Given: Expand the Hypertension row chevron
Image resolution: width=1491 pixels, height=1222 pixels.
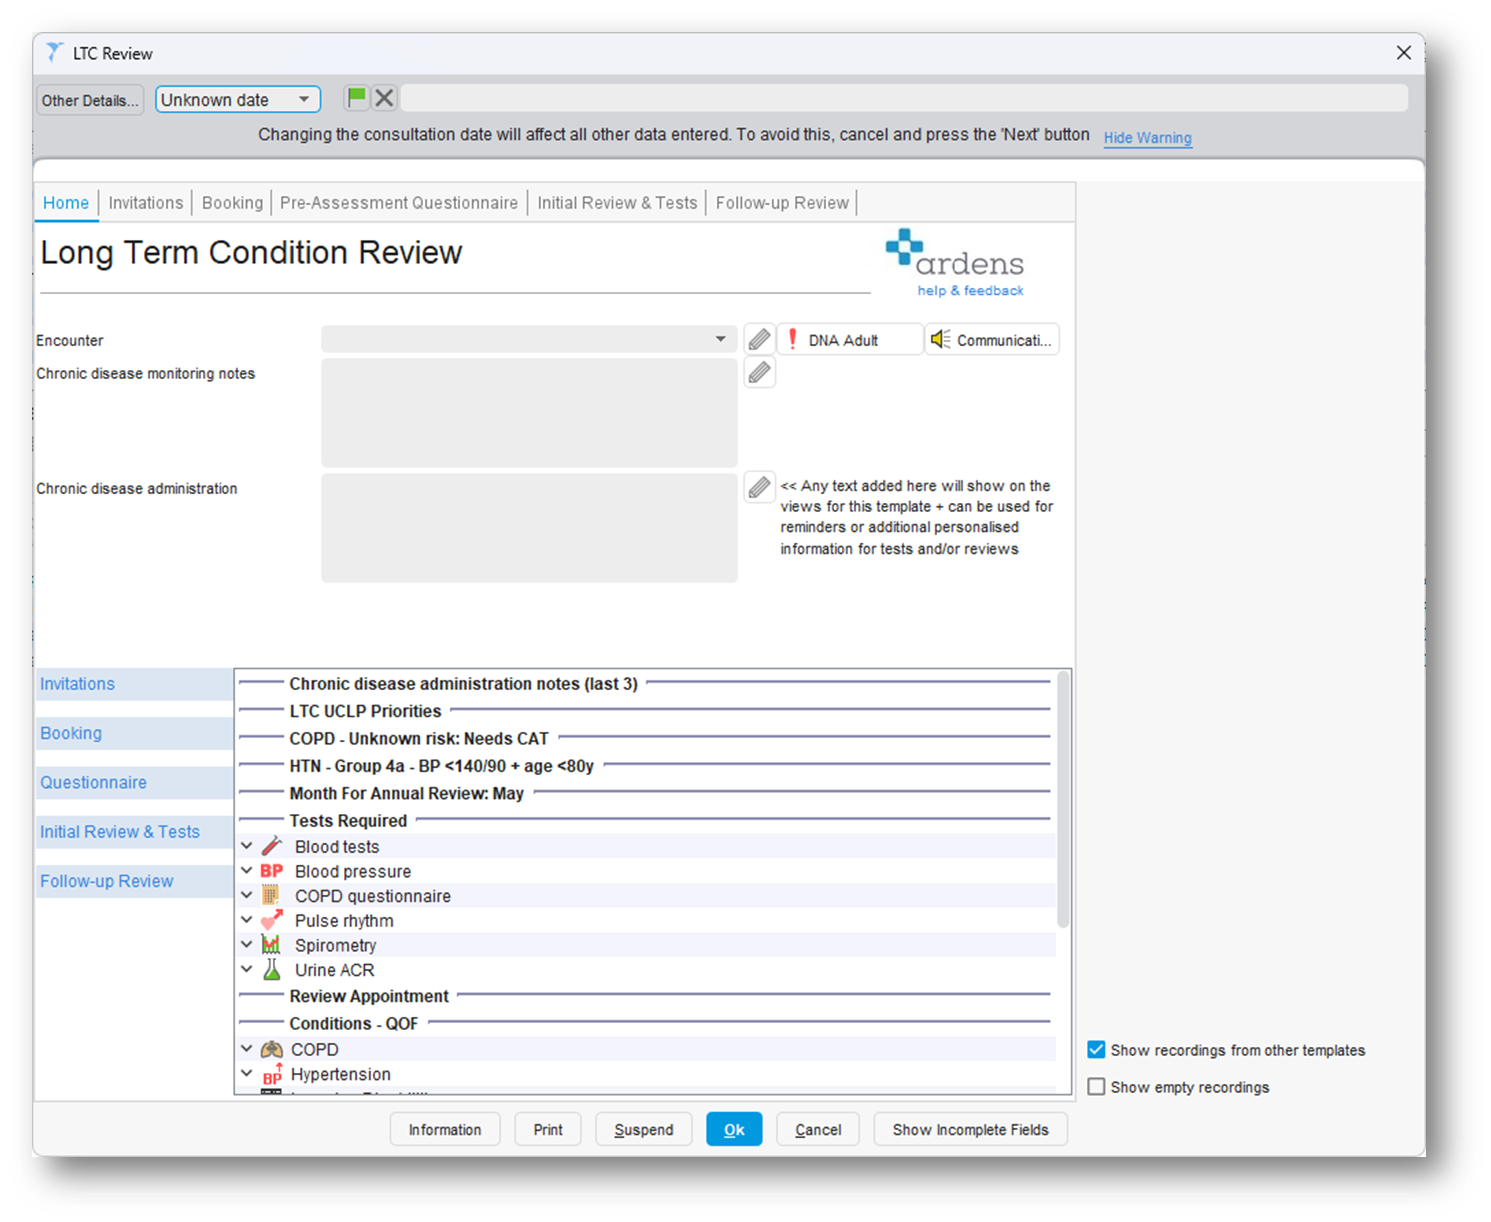Looking at the screenshot, I should (x=247, y=1074).
